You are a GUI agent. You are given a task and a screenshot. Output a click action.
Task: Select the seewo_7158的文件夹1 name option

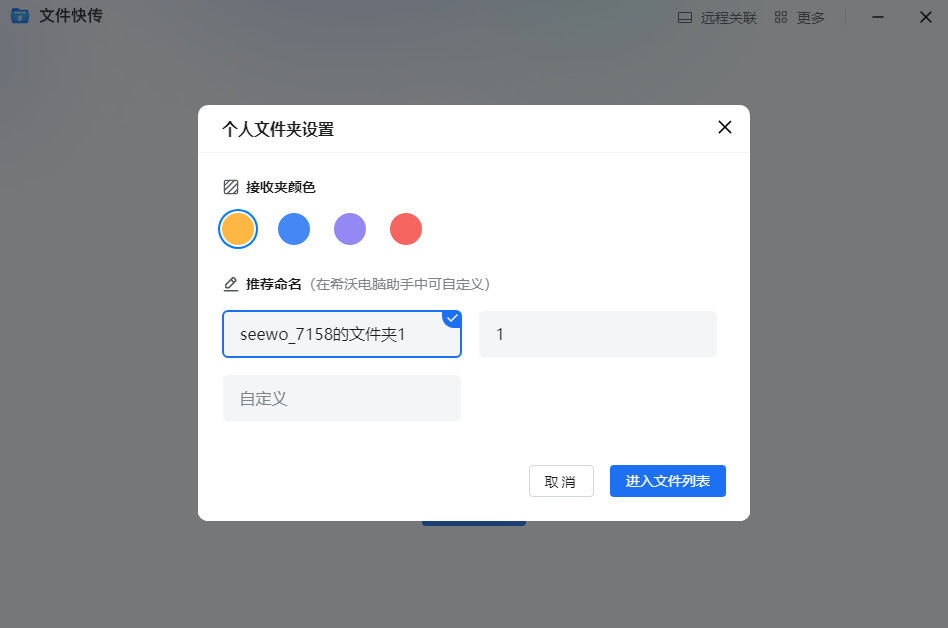click(x=342, y=334)
